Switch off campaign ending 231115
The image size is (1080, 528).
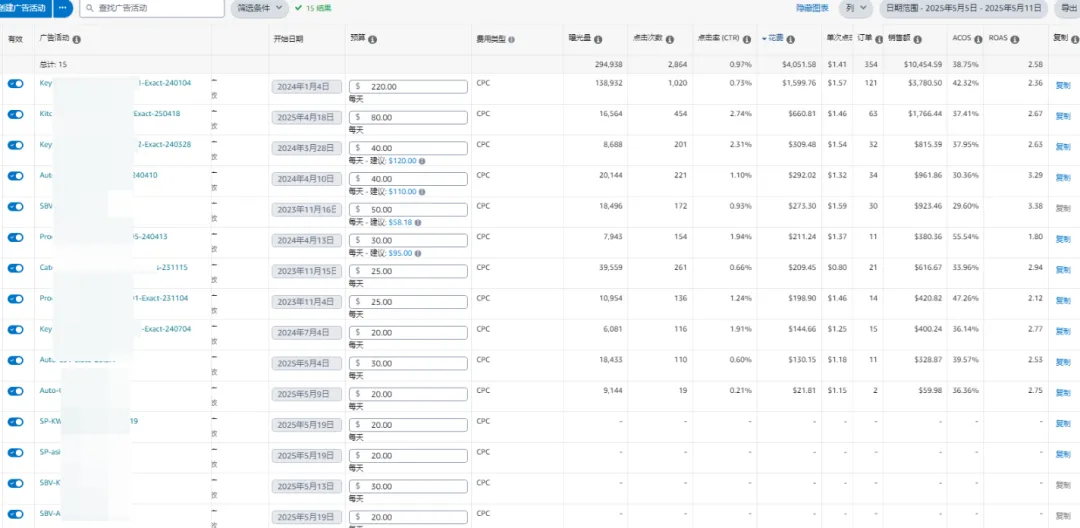(x=16, y=268)
